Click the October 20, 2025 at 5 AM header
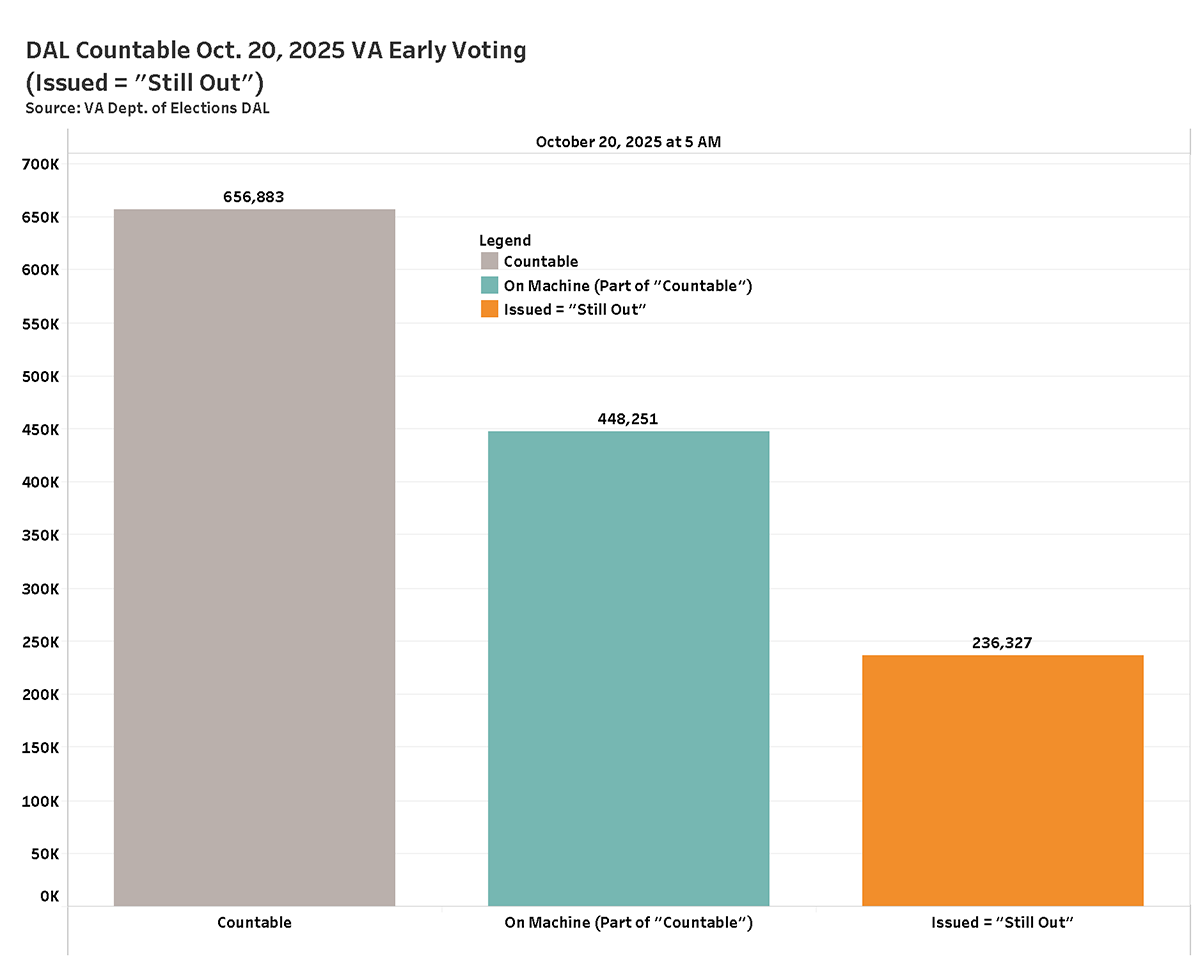 [x=628, y=142]
